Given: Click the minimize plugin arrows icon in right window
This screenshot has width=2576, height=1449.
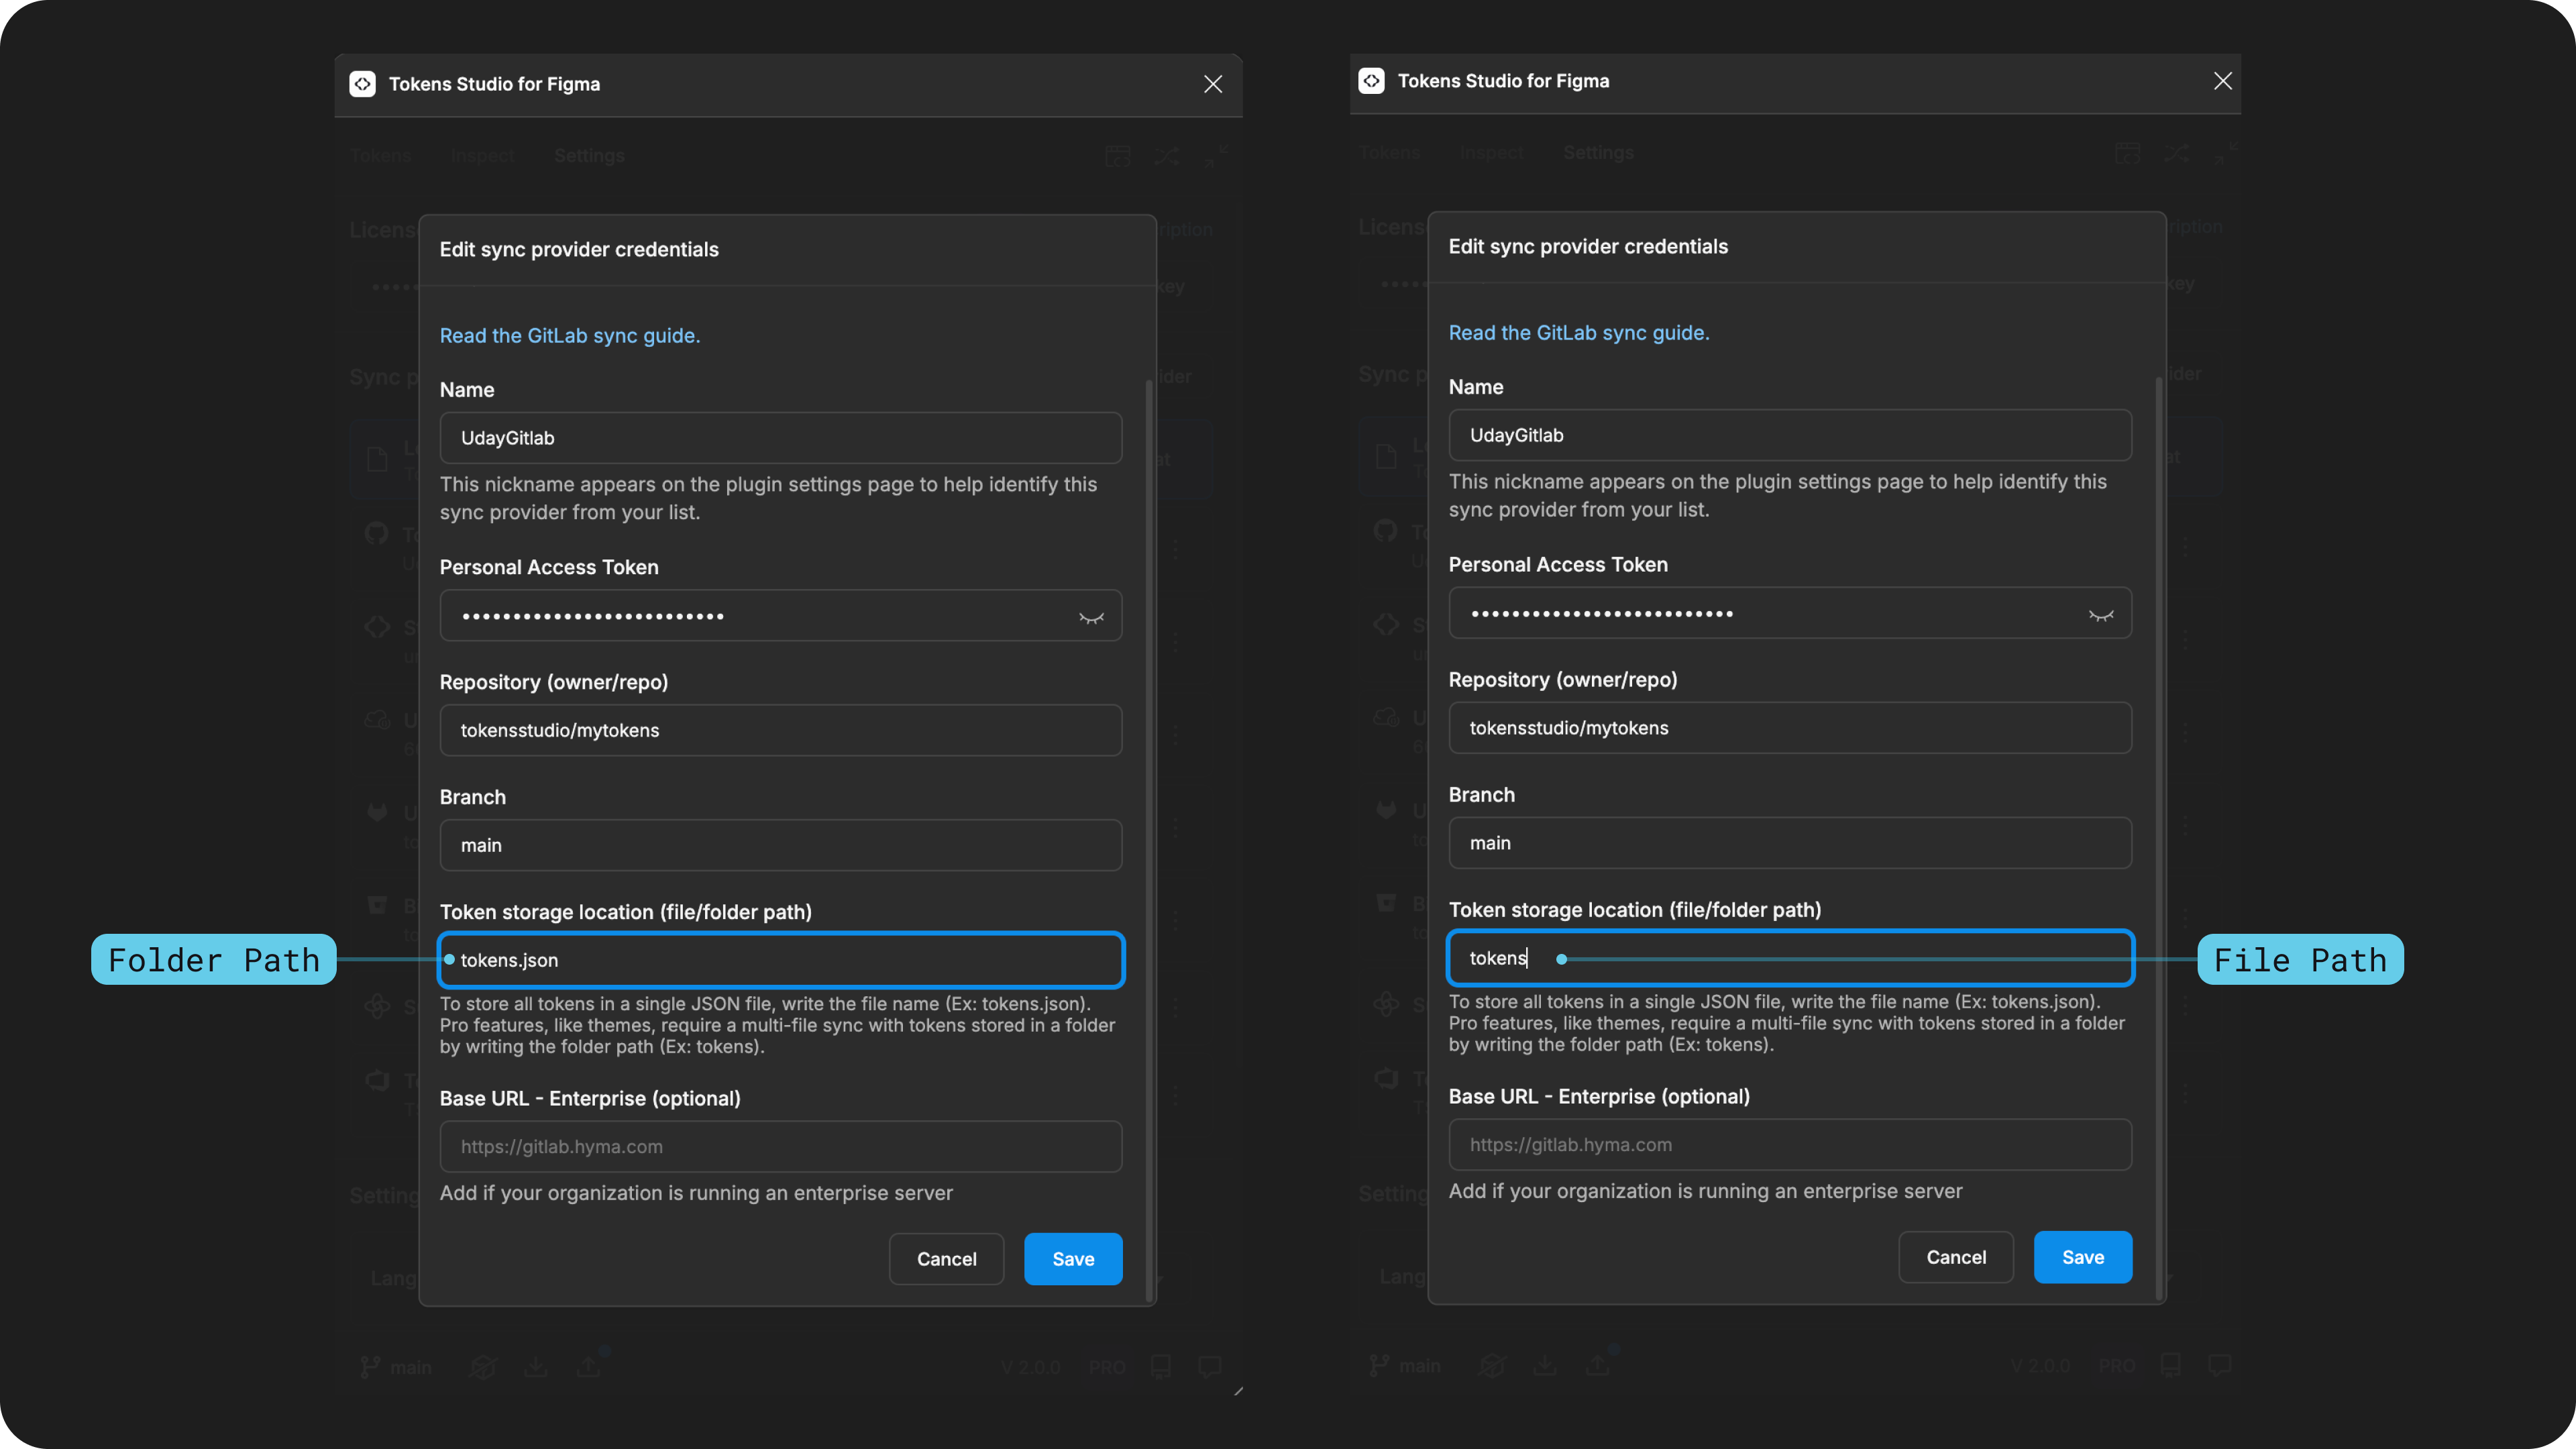Looking at the screenshot, I should coord(2226,153).
